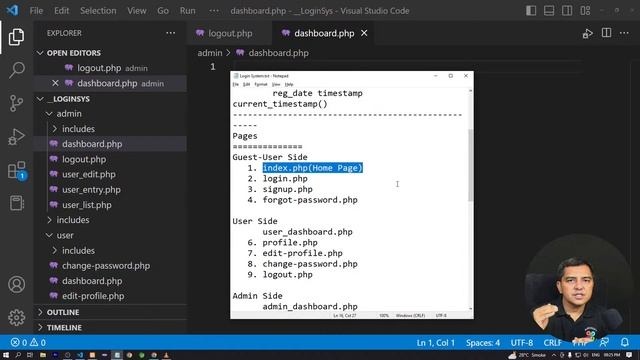Open the Run menu
The height and width of the screenshot is (360, 640).
(188, 11)
